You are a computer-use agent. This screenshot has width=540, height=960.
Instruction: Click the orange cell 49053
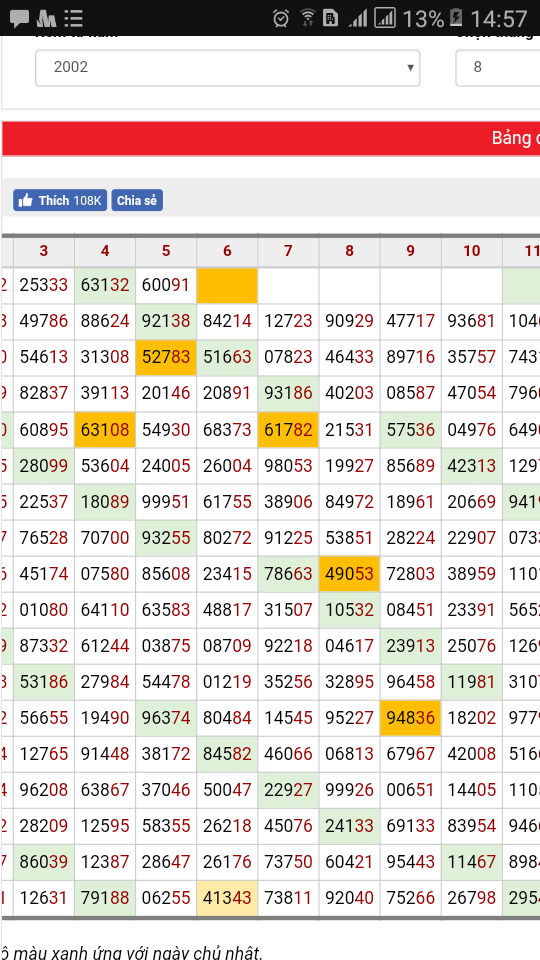coord(350,574)
